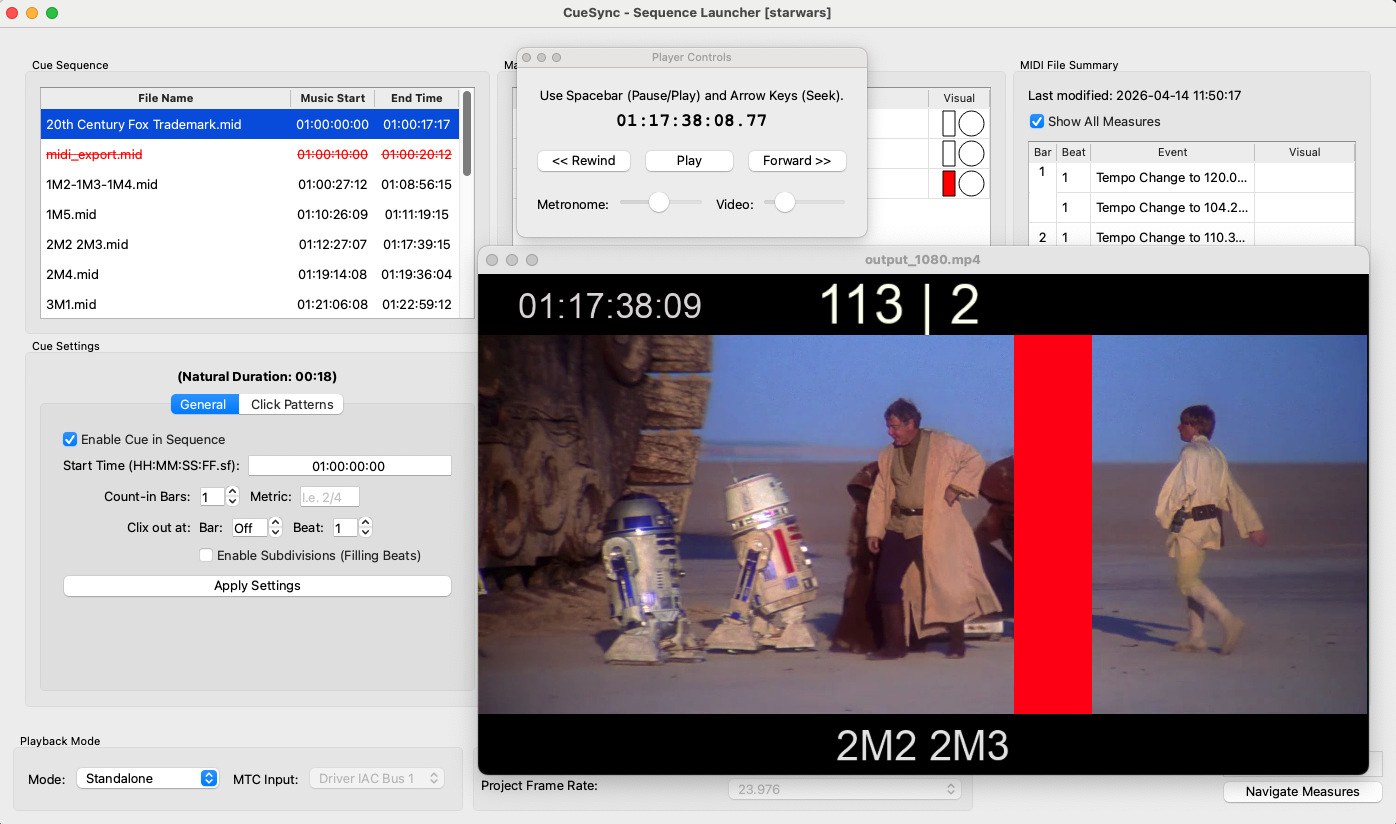
Task: Click the Event column header in MIDI summary
Action: pos(1172,152)
